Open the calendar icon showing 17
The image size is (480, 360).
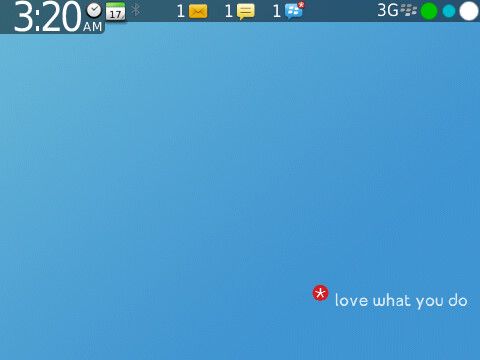pos(116,12)
